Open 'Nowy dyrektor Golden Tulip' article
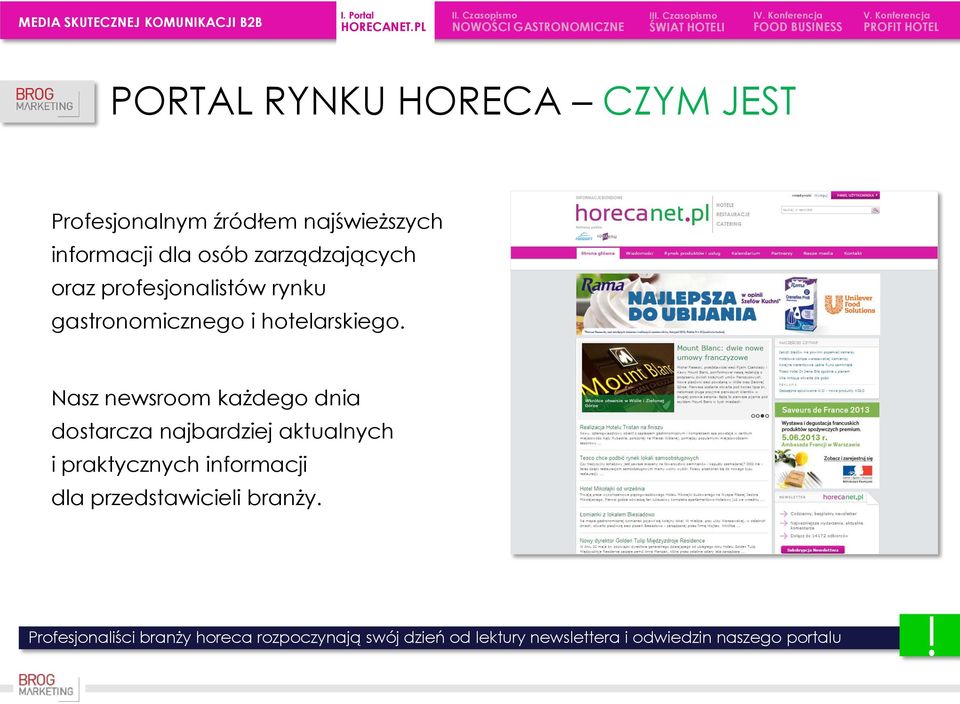Viewport: 960px width, 704px height. (x=642, y=541)
